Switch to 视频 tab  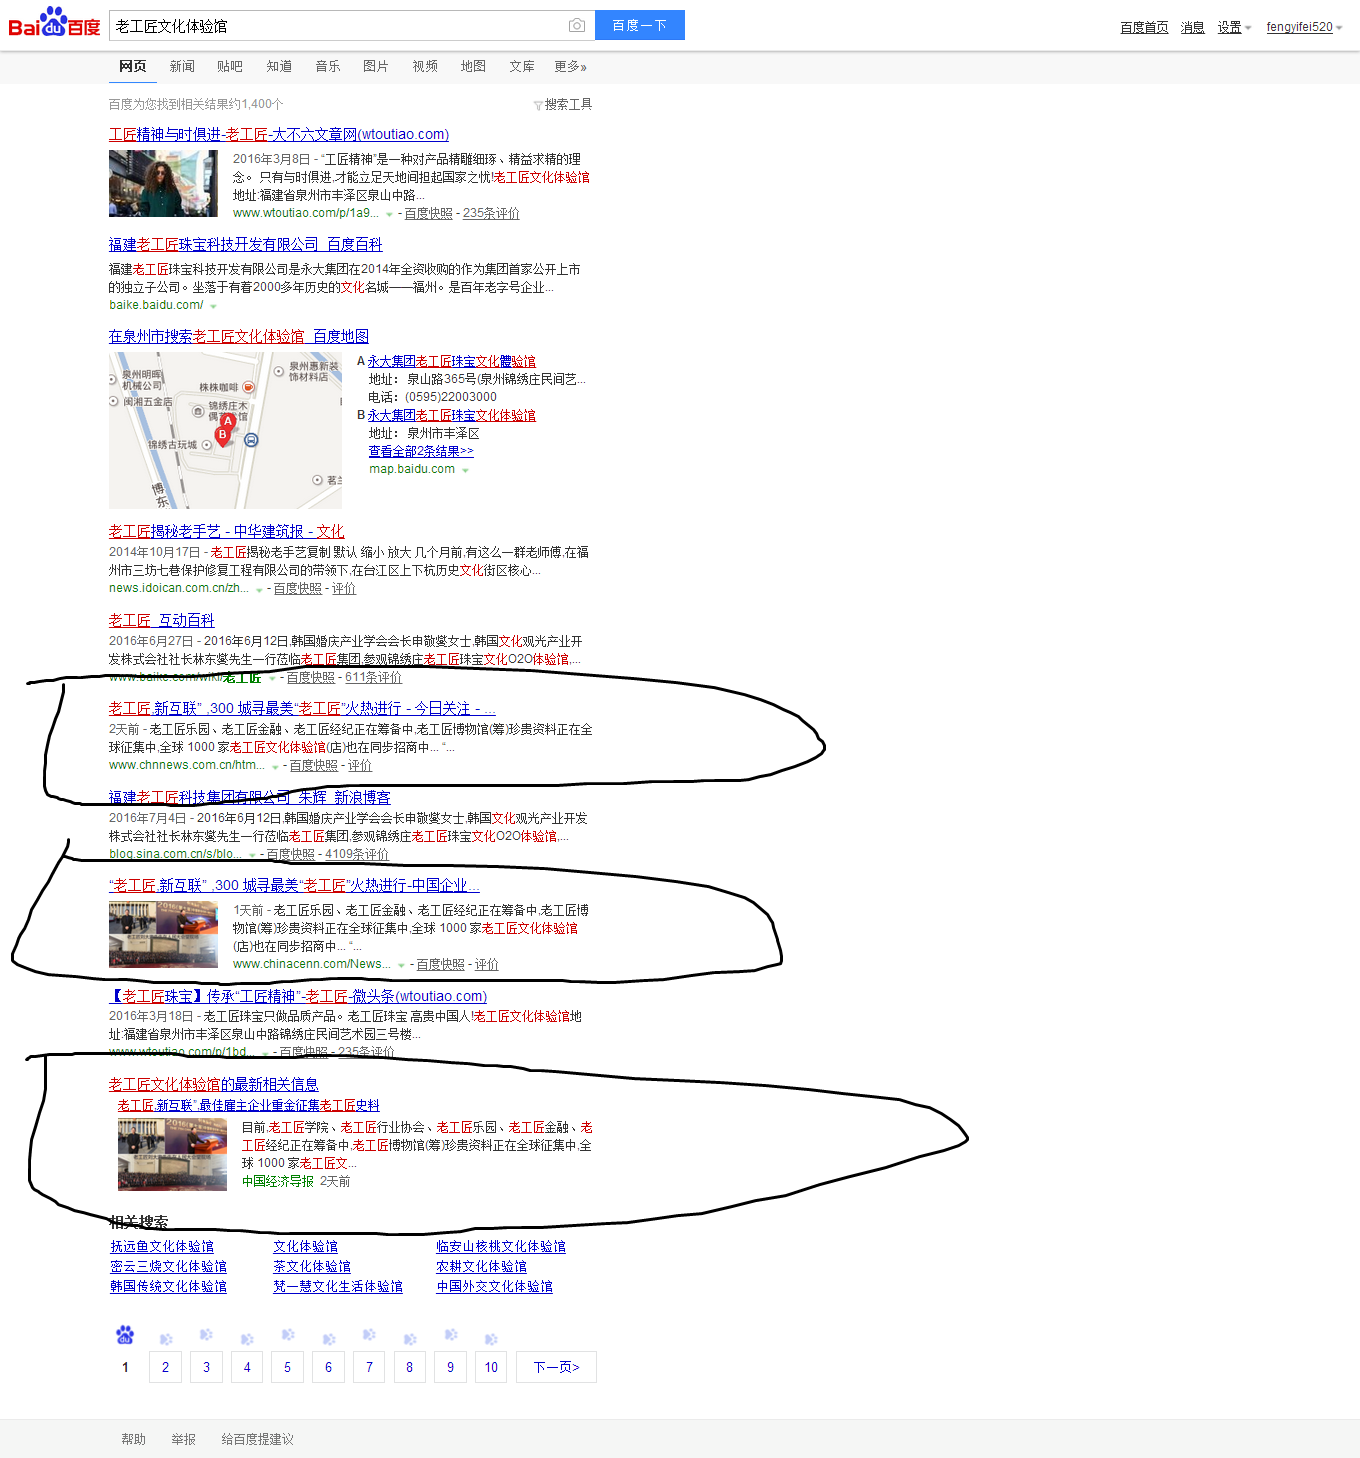point(425,66)
